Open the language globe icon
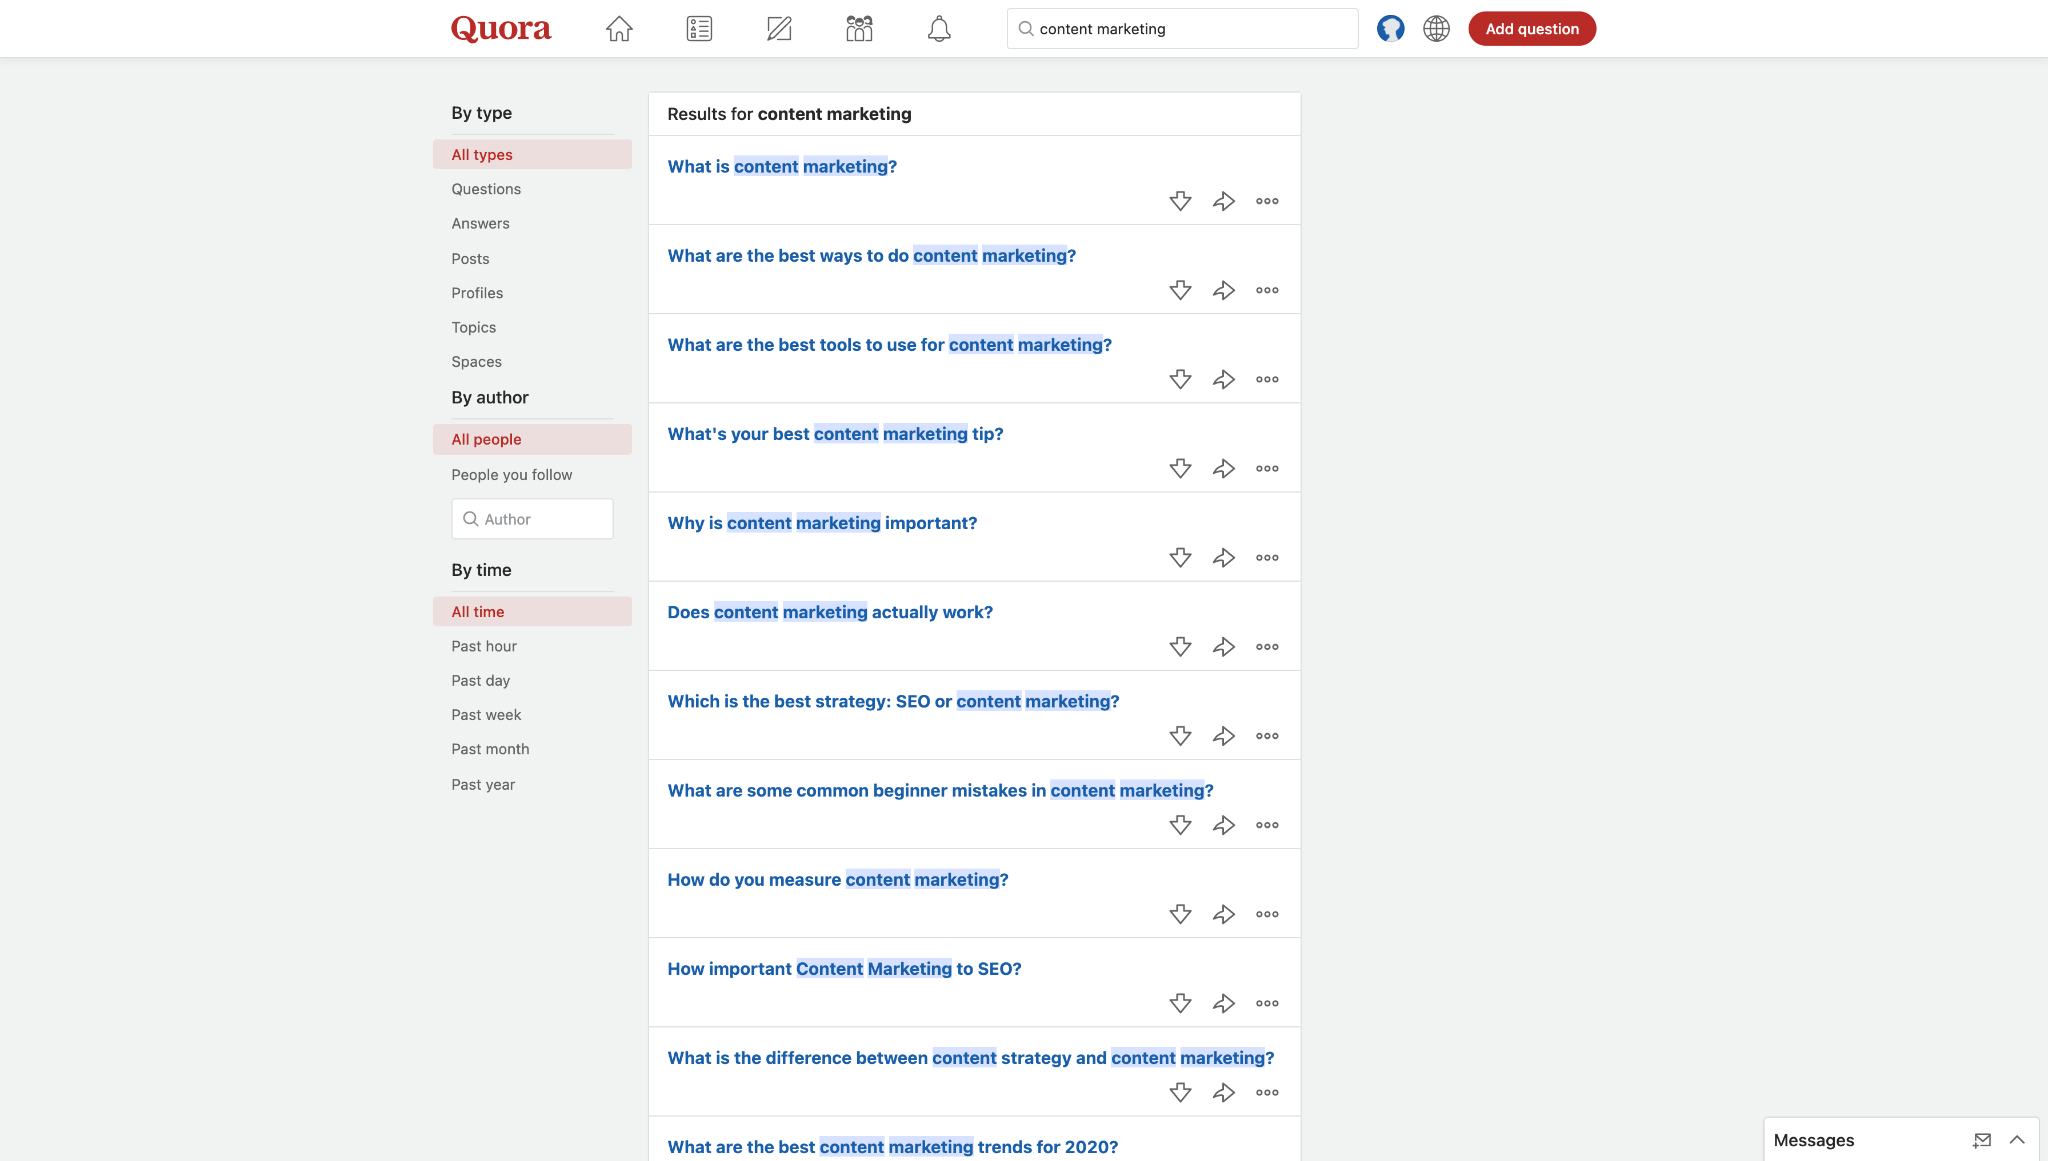Screen dimensions: 2048x1161 pos(1436,29)
